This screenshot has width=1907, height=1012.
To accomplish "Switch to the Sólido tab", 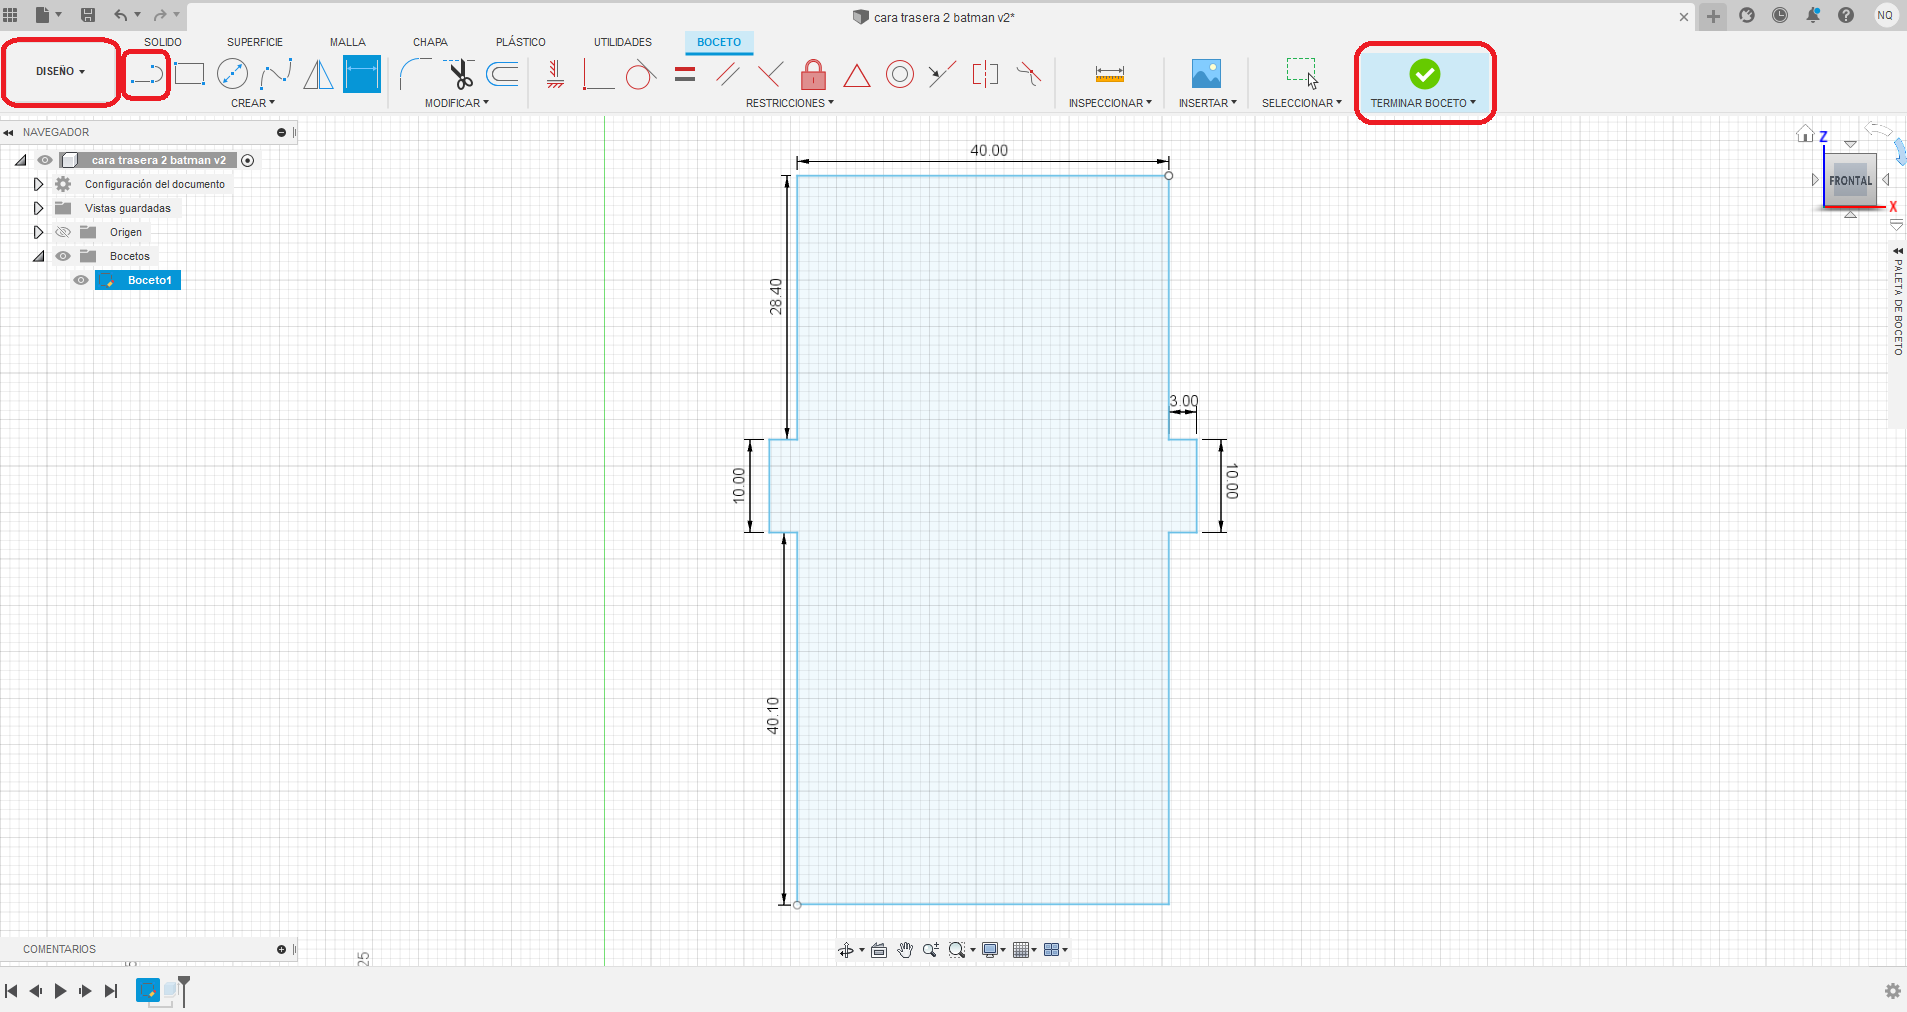I will click(163, 42).
